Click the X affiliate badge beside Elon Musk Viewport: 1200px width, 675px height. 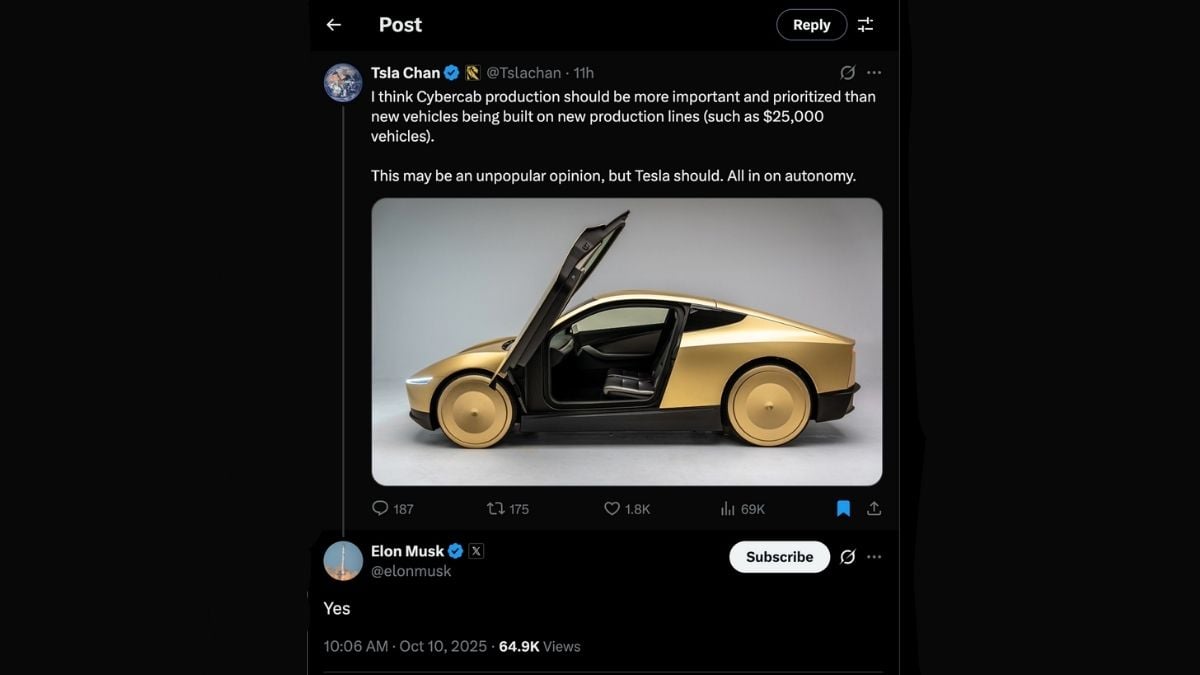(x=477, y=550)
